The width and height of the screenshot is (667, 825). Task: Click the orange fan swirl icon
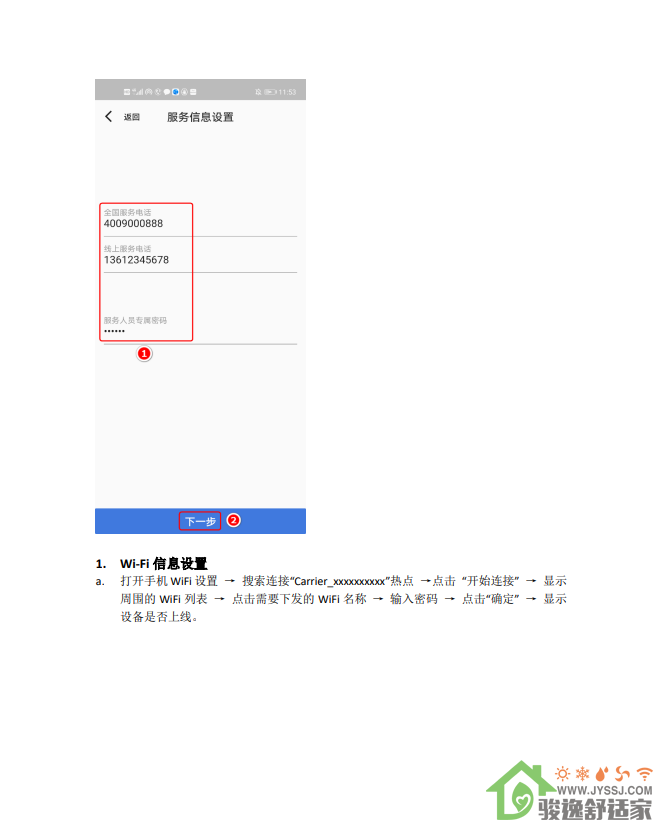pyautogui.click(x=622, y=773)
